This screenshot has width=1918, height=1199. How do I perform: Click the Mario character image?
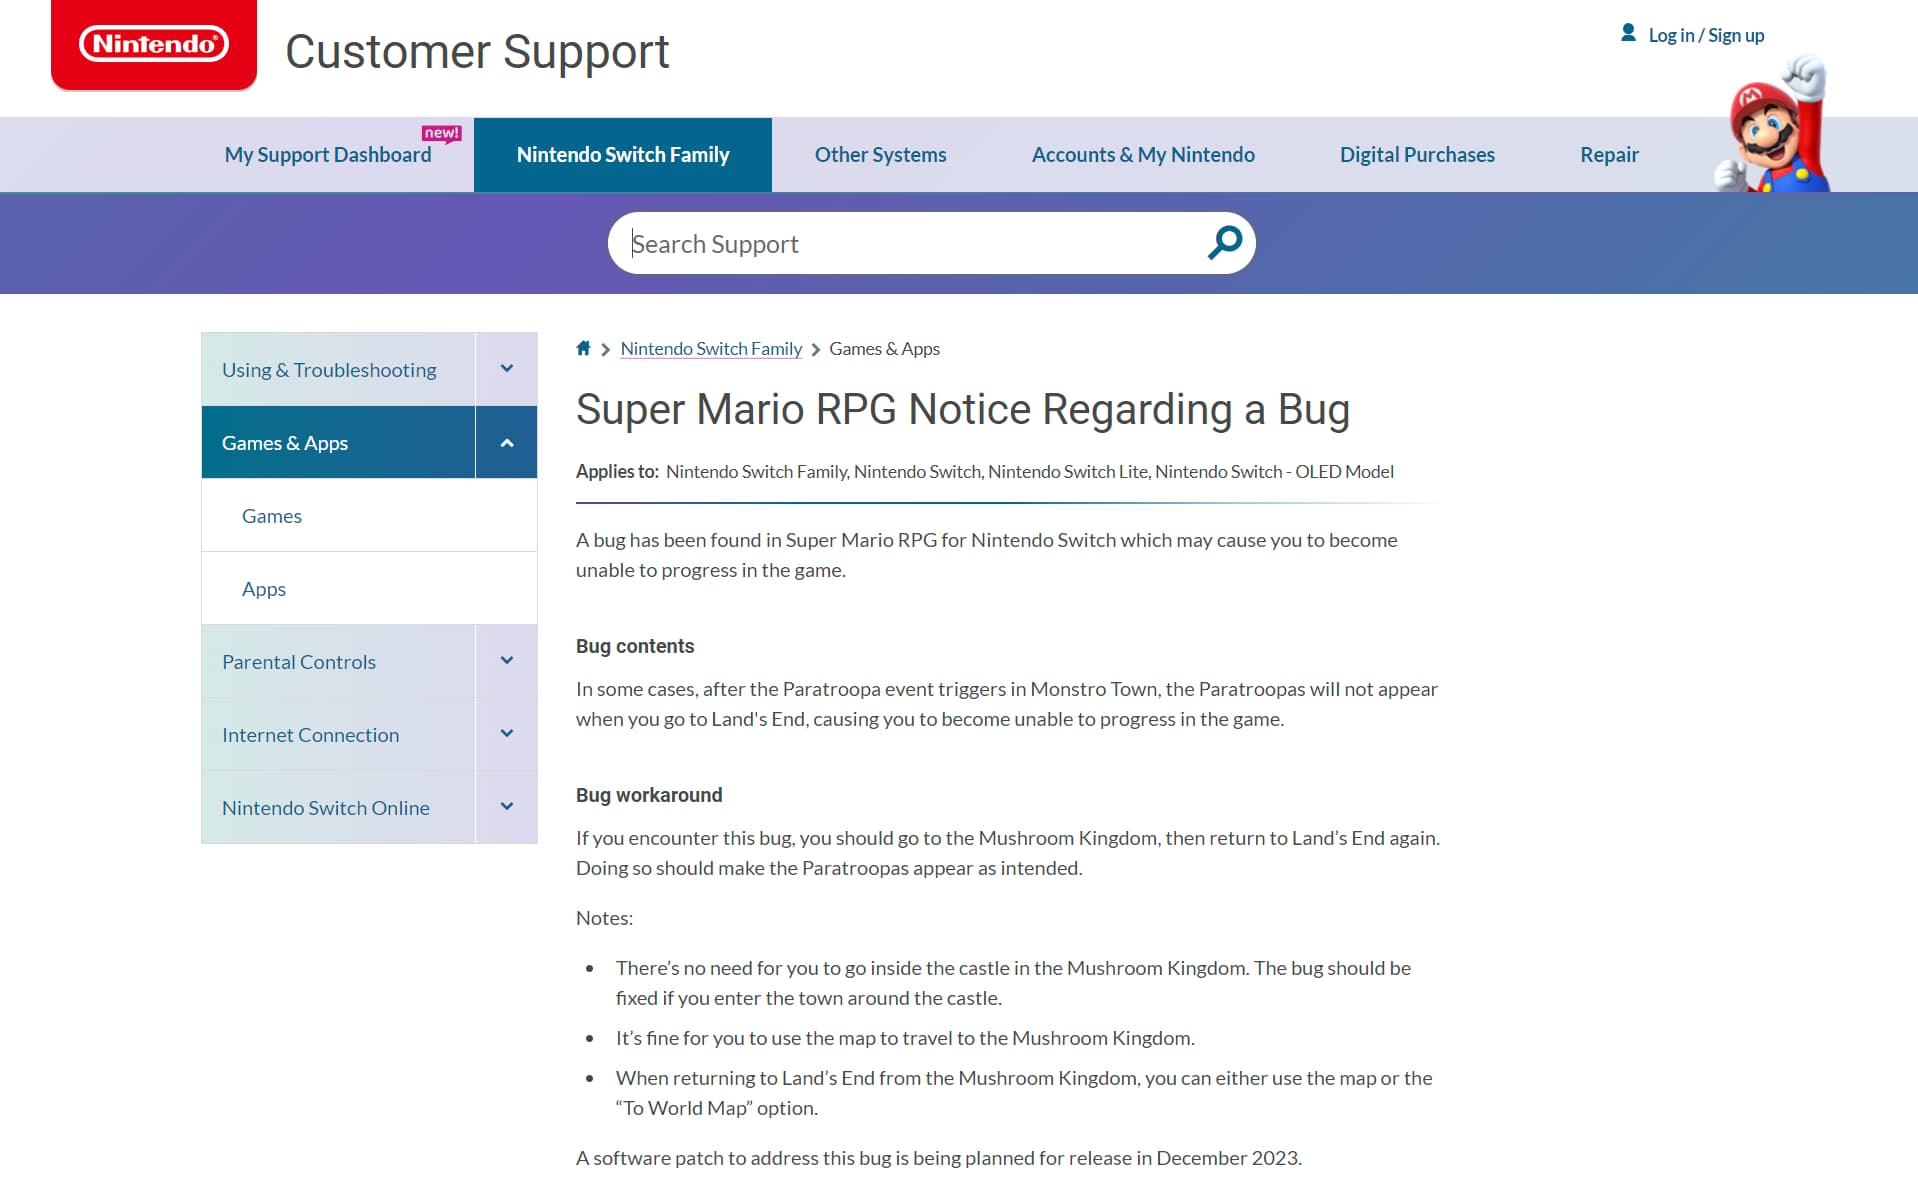pos(1773,125)
